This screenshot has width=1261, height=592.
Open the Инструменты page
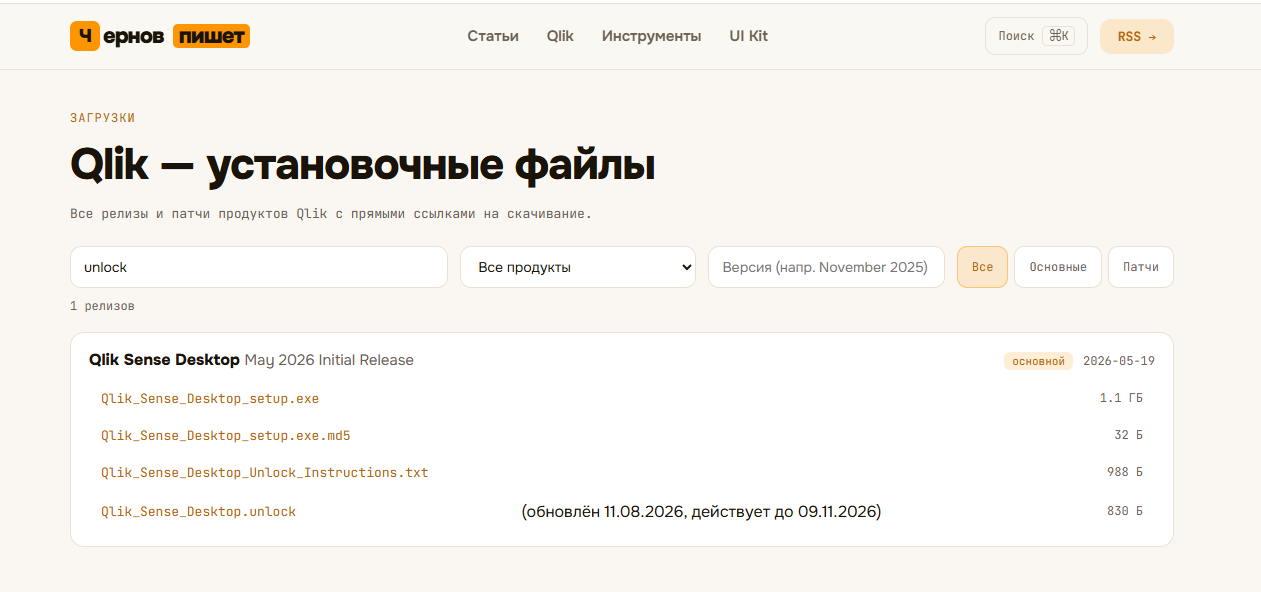tap(651, 36)
